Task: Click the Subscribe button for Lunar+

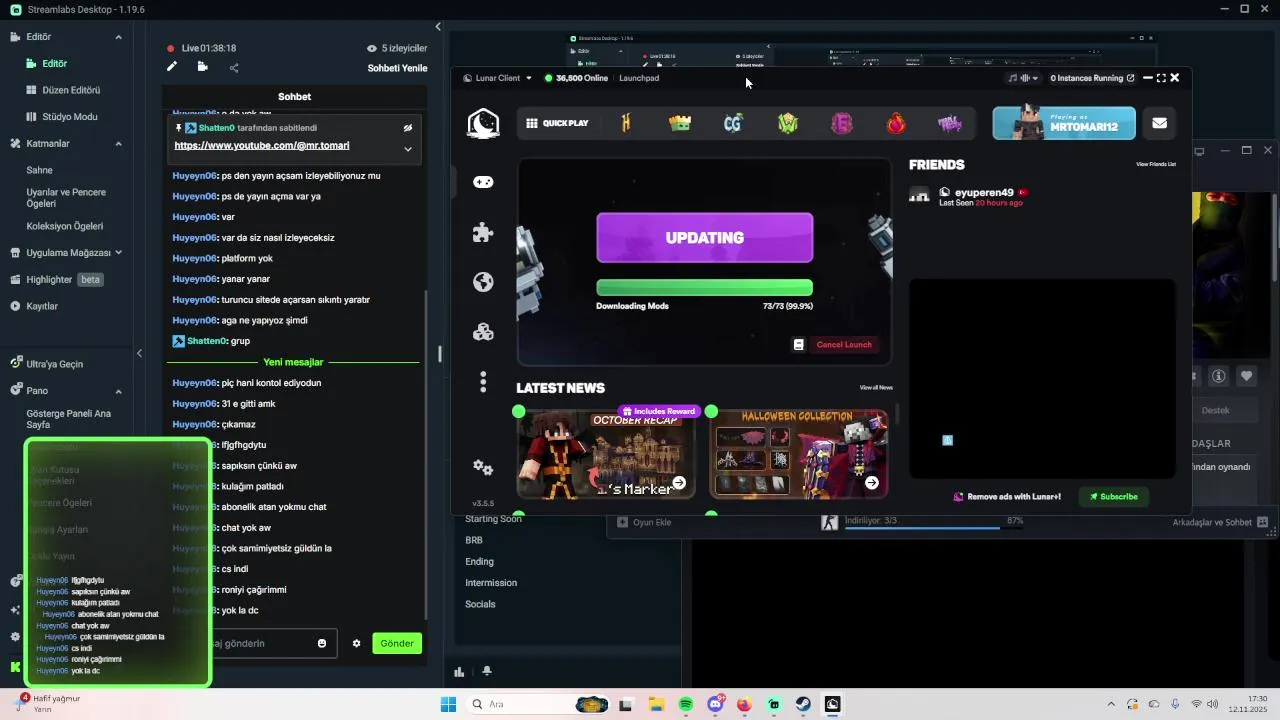Action: click(1113, 496)
